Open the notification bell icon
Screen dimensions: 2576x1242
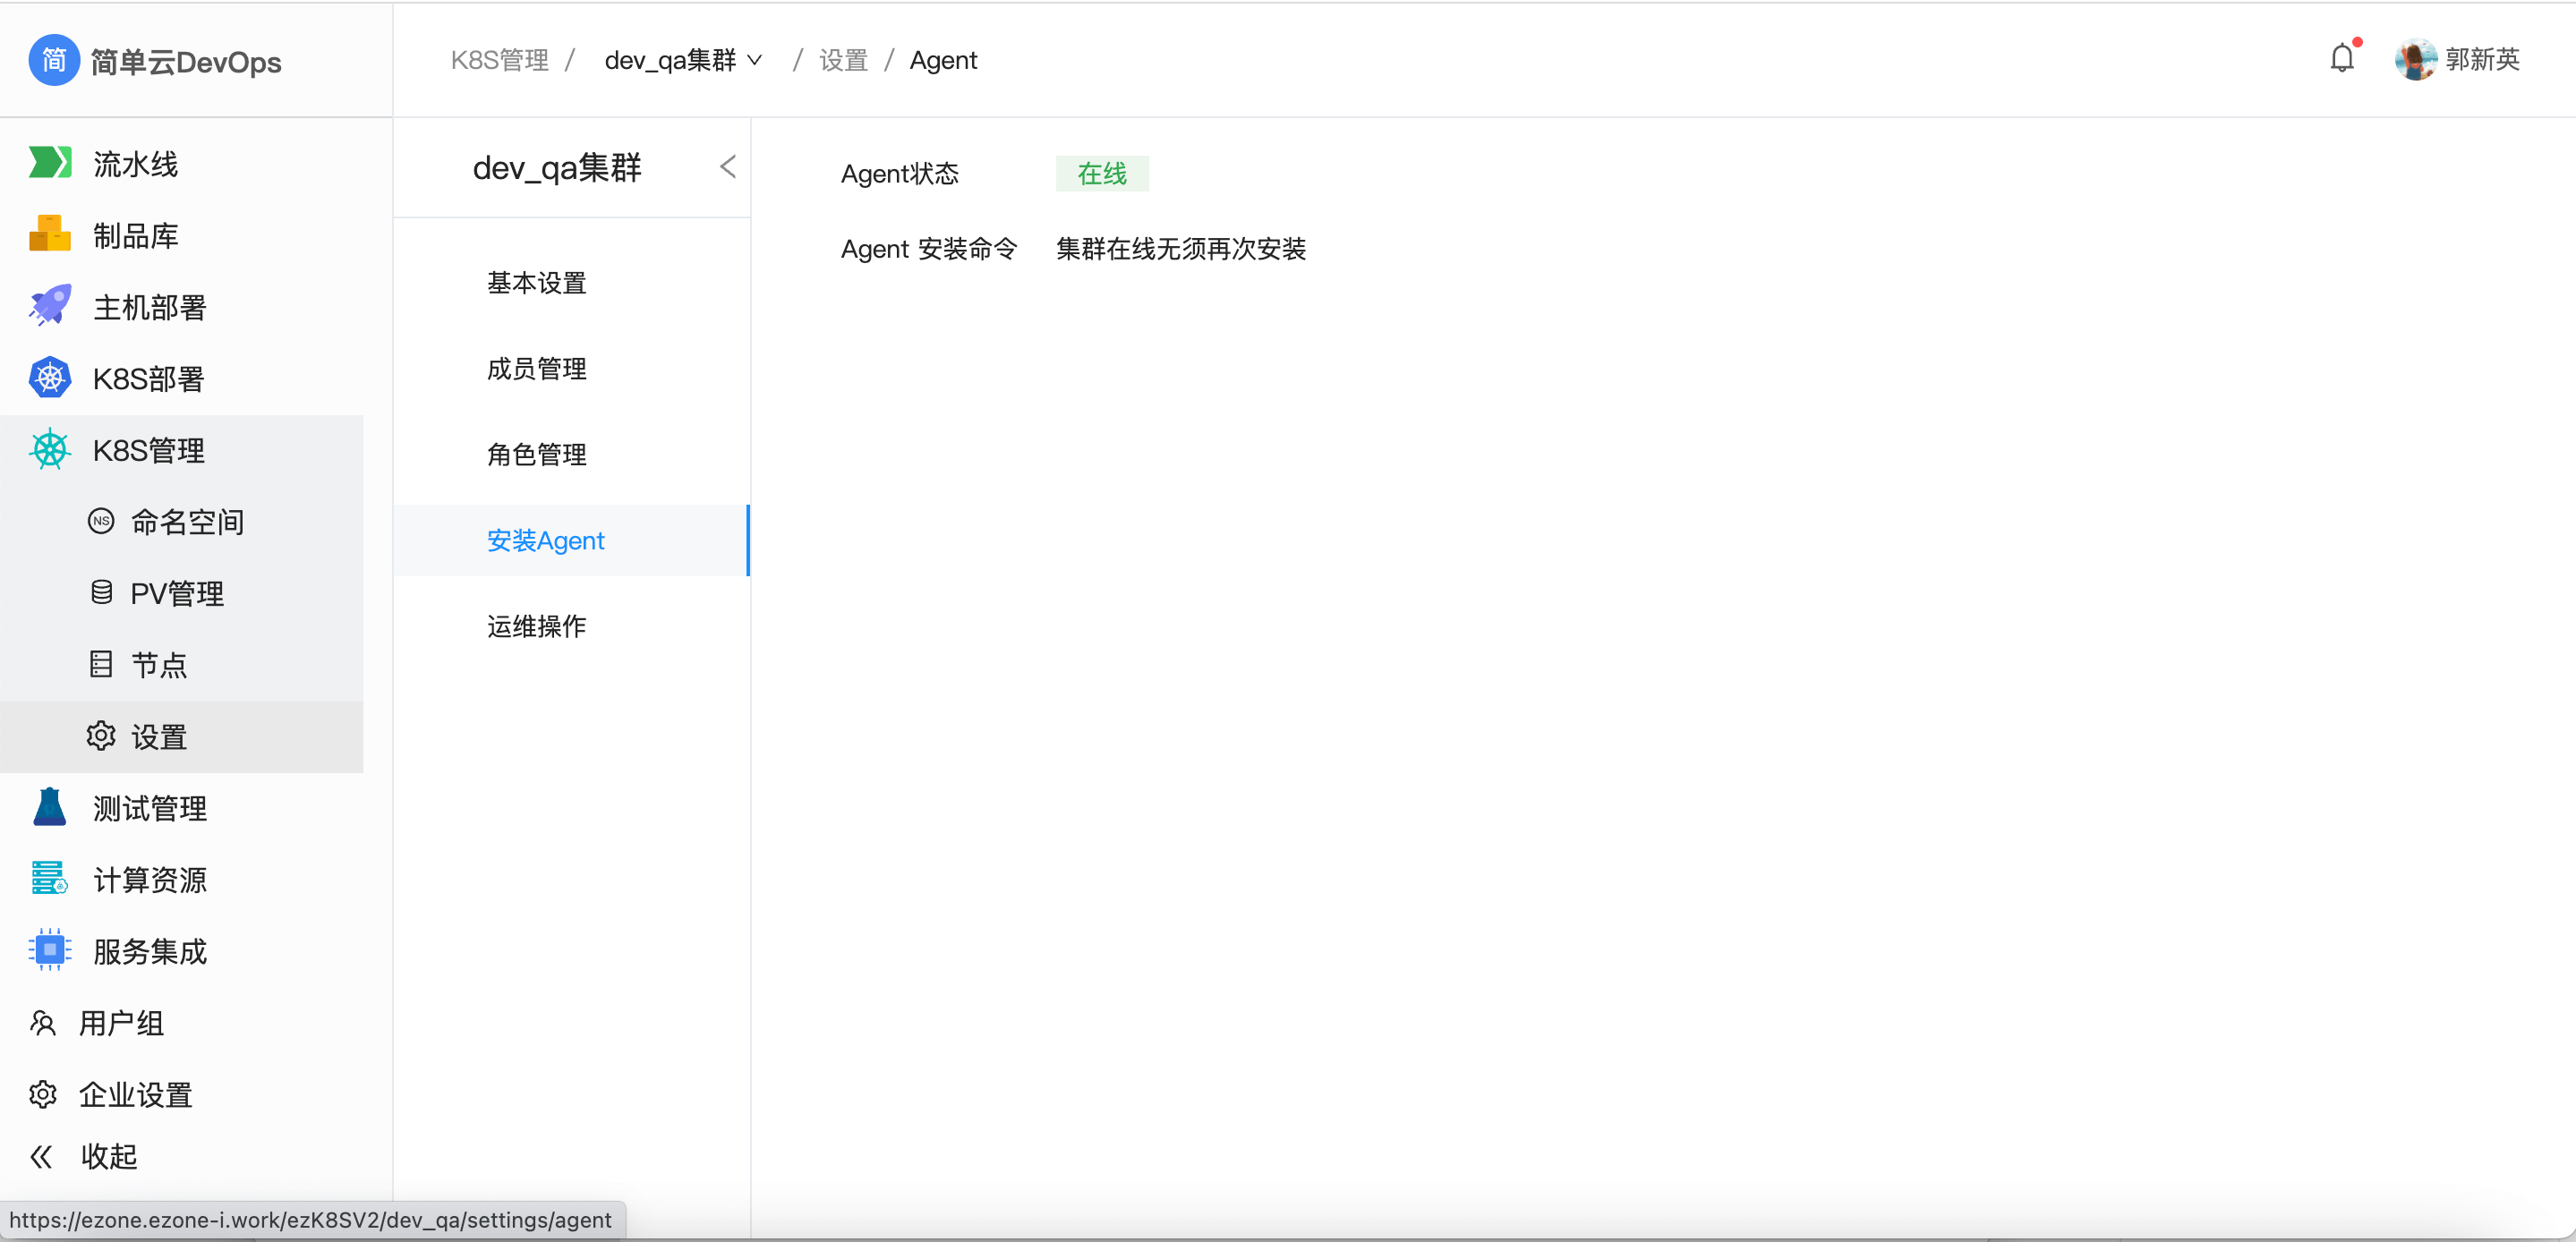tap(2341, 59)
